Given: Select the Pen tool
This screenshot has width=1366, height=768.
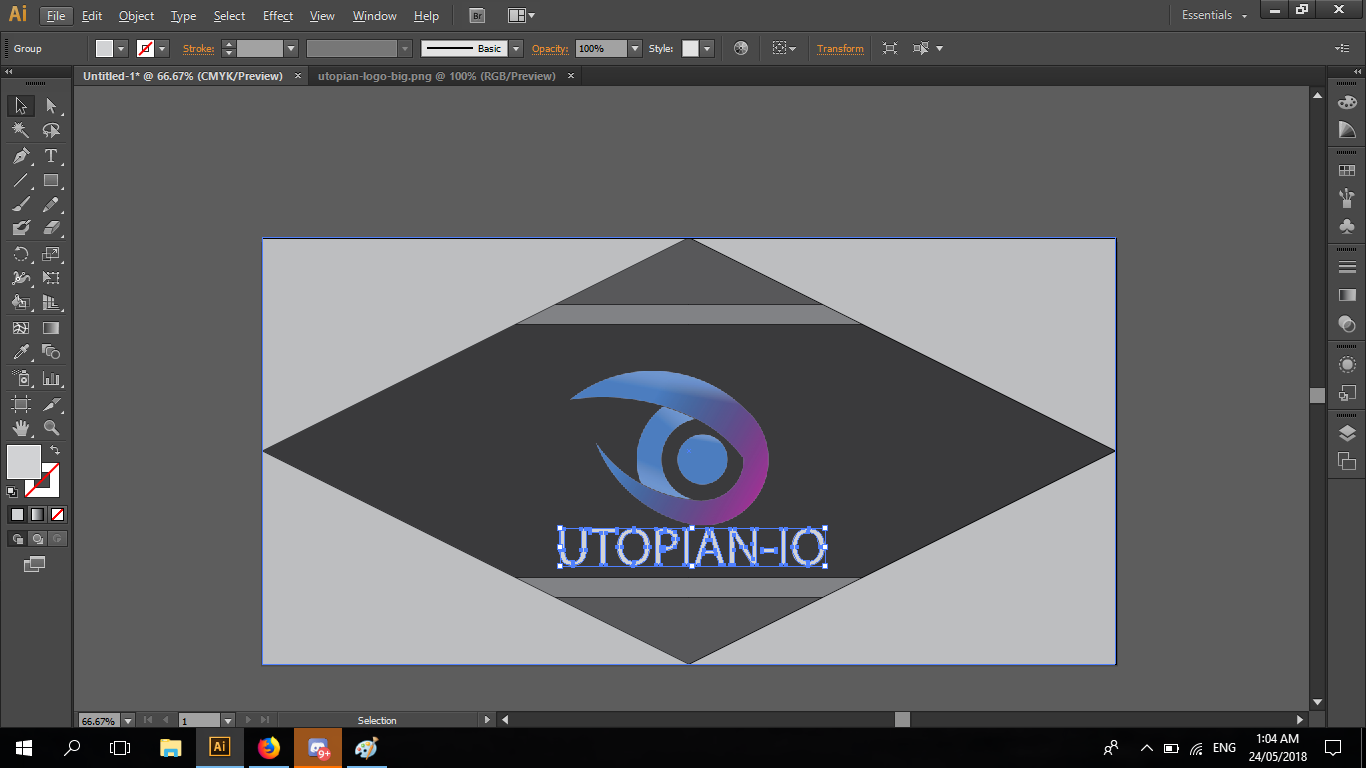Looking at the screenshot, I should (20, 156).
